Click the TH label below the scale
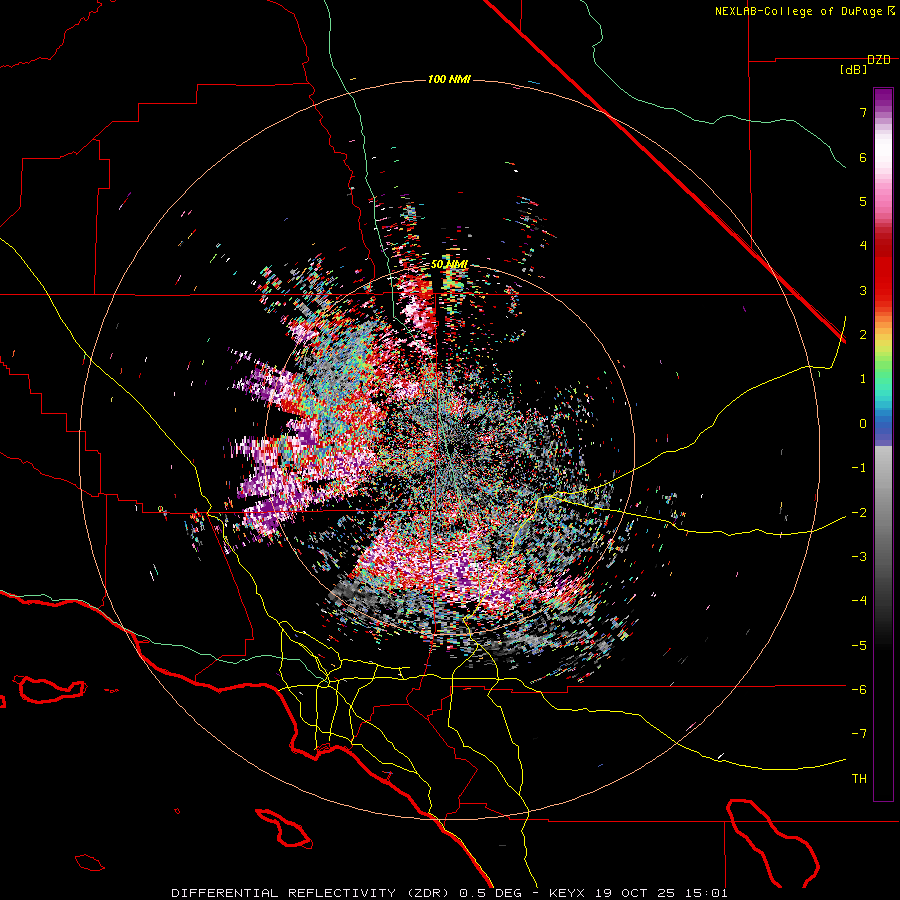 coord(859,779)
